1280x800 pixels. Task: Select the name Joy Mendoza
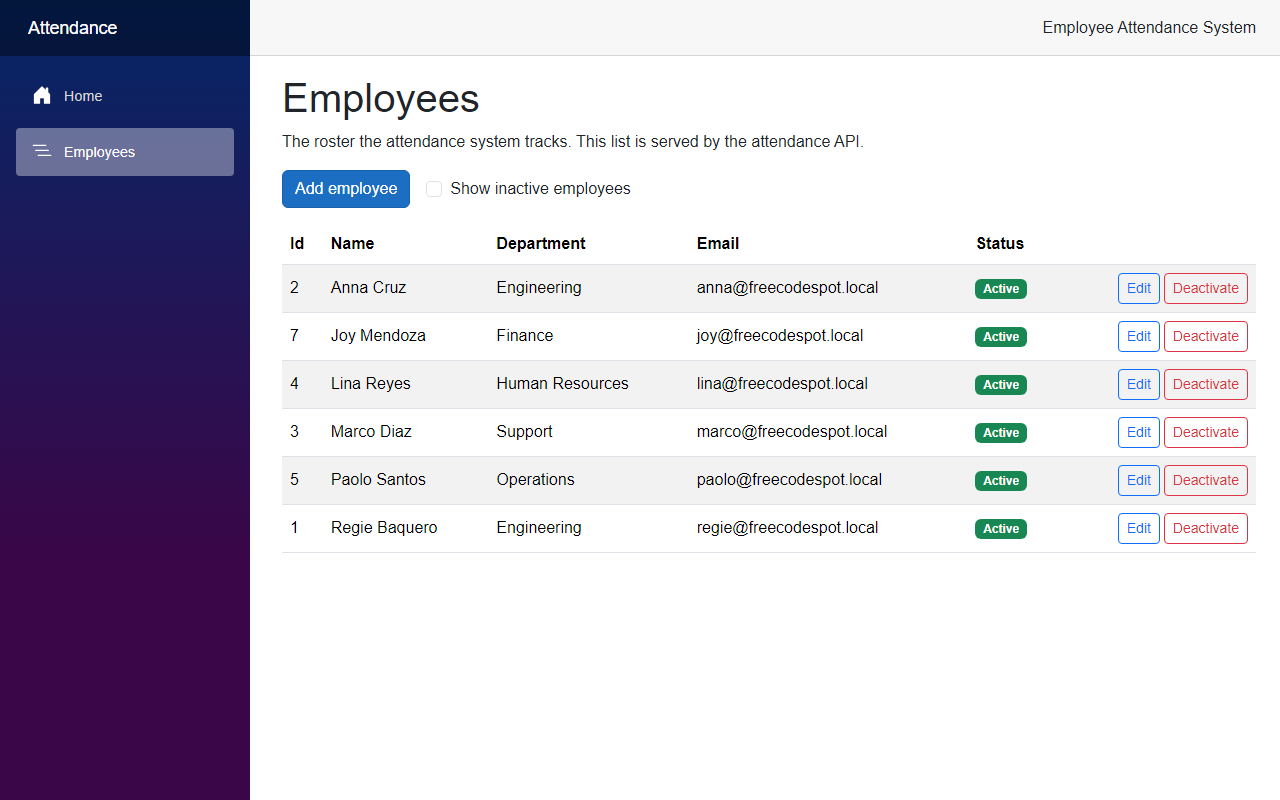(378, 335)
